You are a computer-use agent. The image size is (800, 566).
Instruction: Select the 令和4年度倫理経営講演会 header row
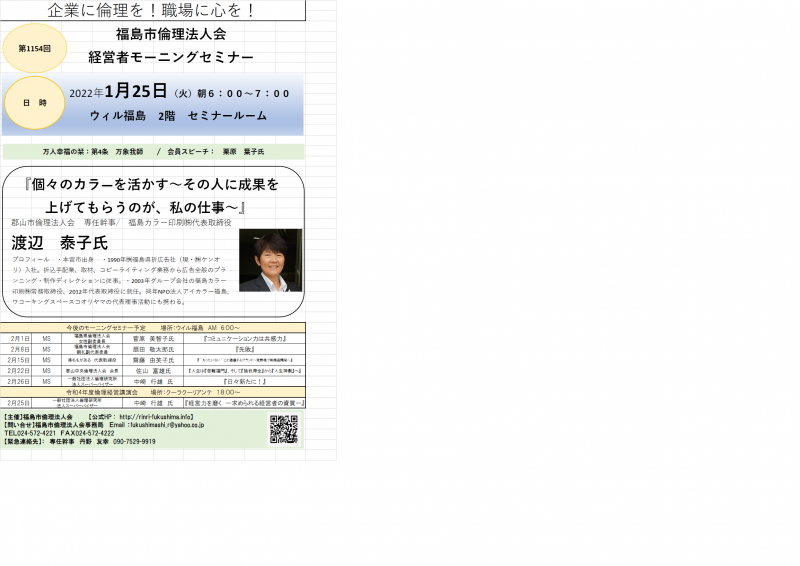pyautogui.click(x=153, y=392)
